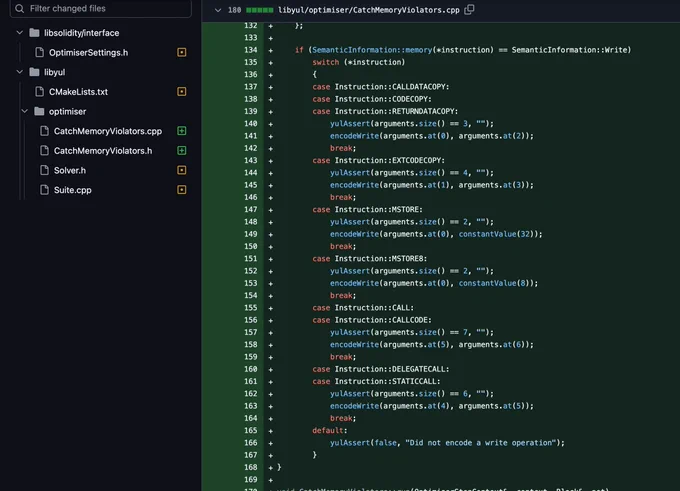Click the file icon of Suite.cpp
The image size is (680, 491).
point(44,190)
